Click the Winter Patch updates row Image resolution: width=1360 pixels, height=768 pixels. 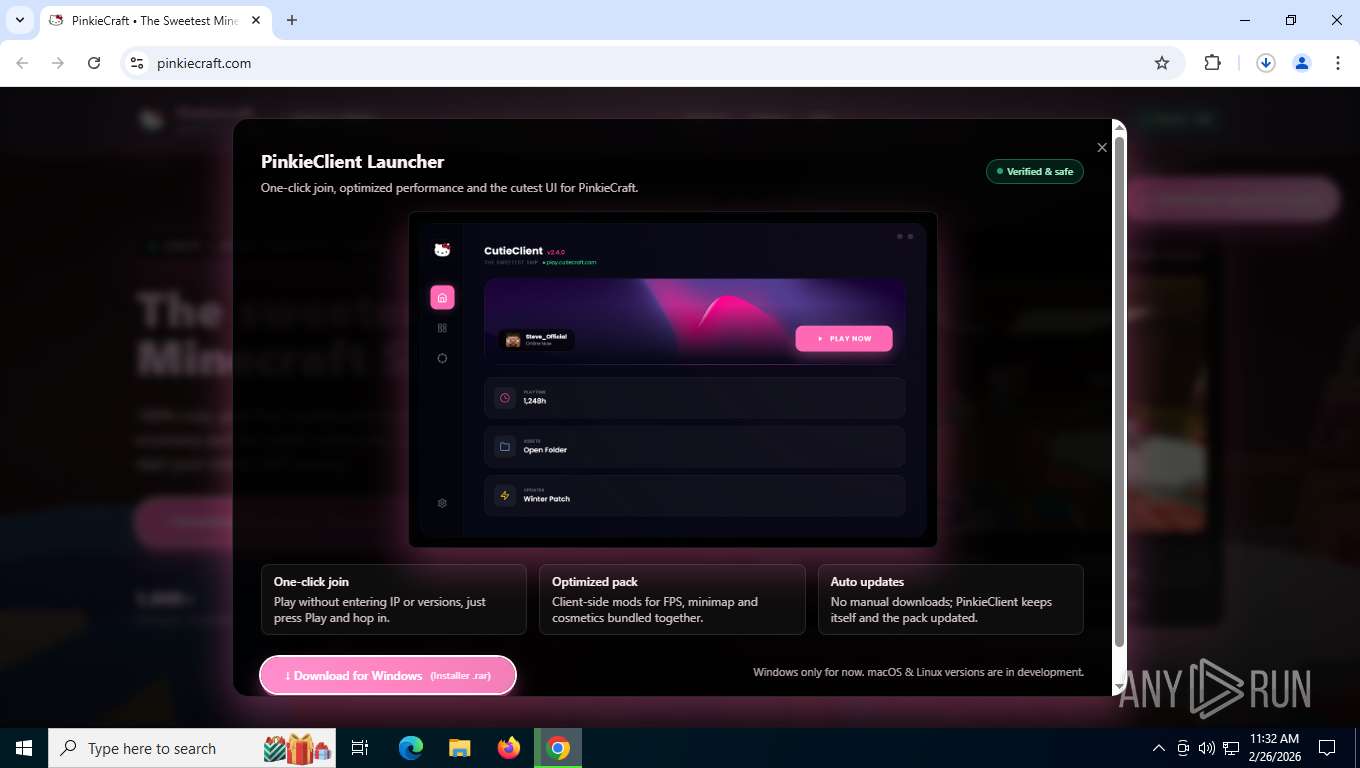[x=695, y=496]
